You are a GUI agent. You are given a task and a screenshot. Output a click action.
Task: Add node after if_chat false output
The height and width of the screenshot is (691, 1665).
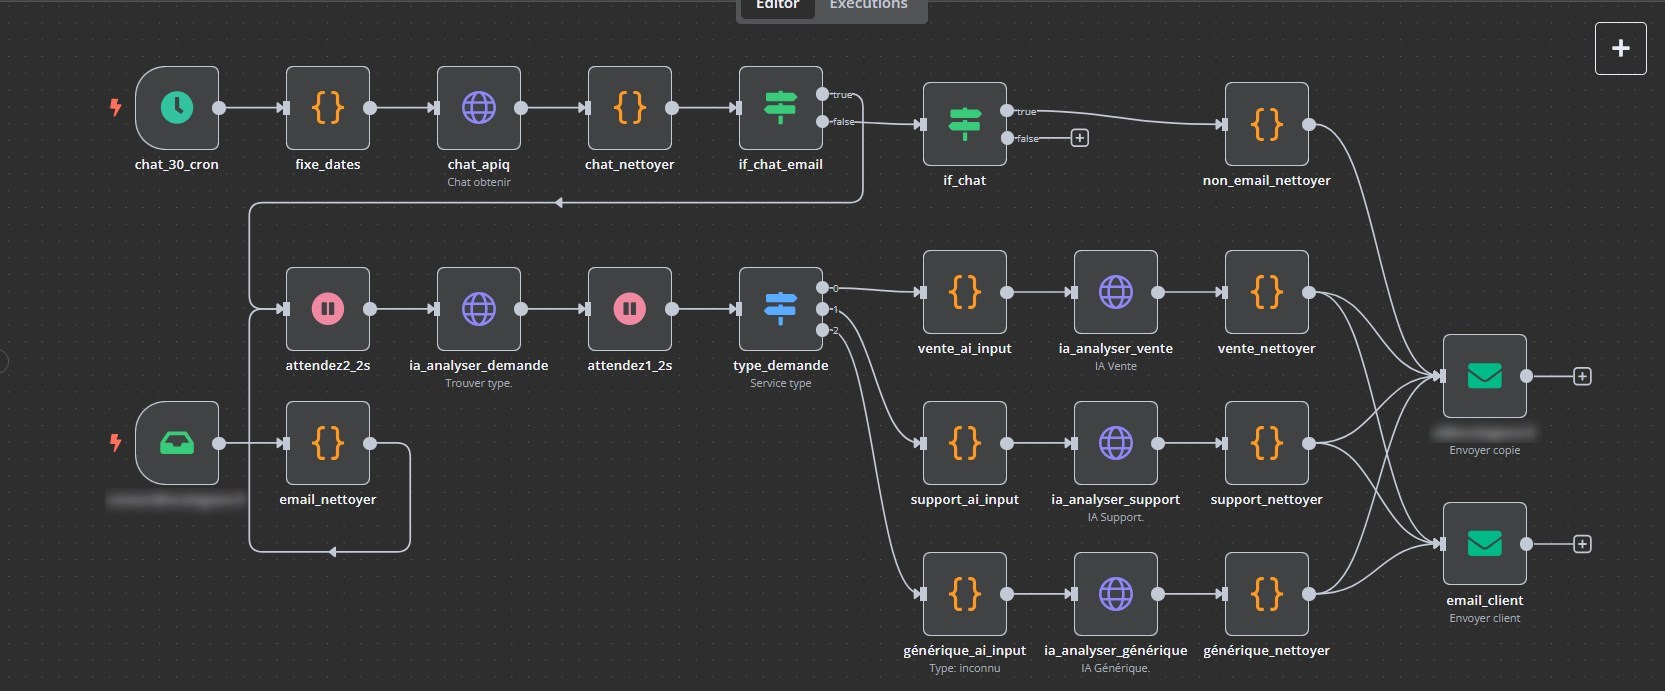pos(1080,138)
